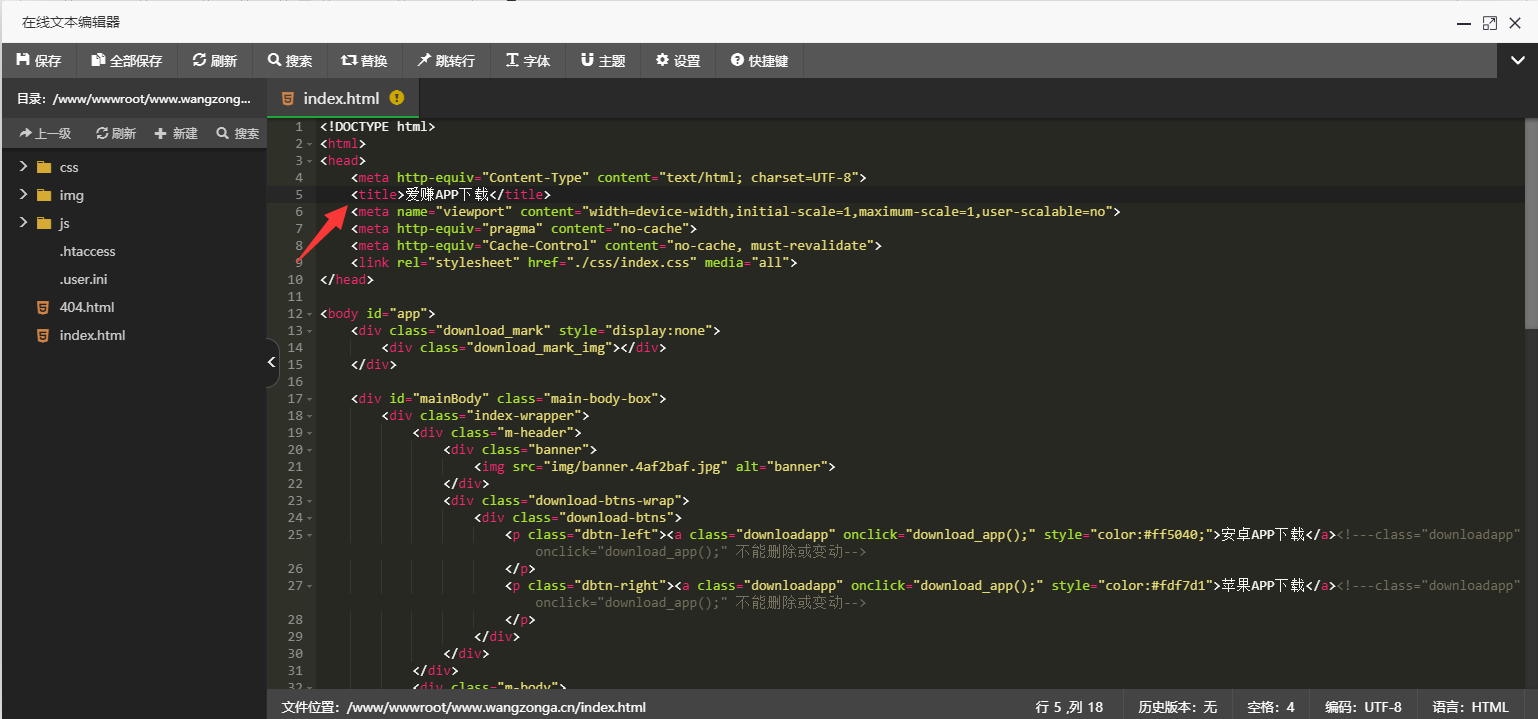Search files in sidebar 搜索

(x=238, y=133)
